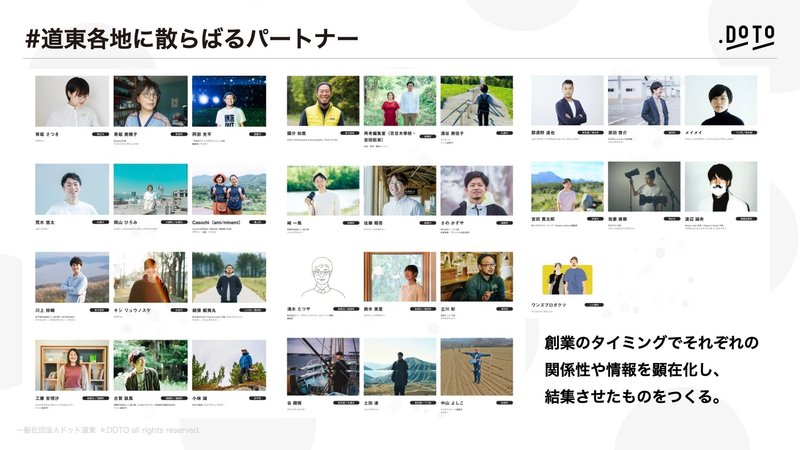800x450 pixels.
Task: Open the 土田 凌 mountain lake photo
Action: 400,367
